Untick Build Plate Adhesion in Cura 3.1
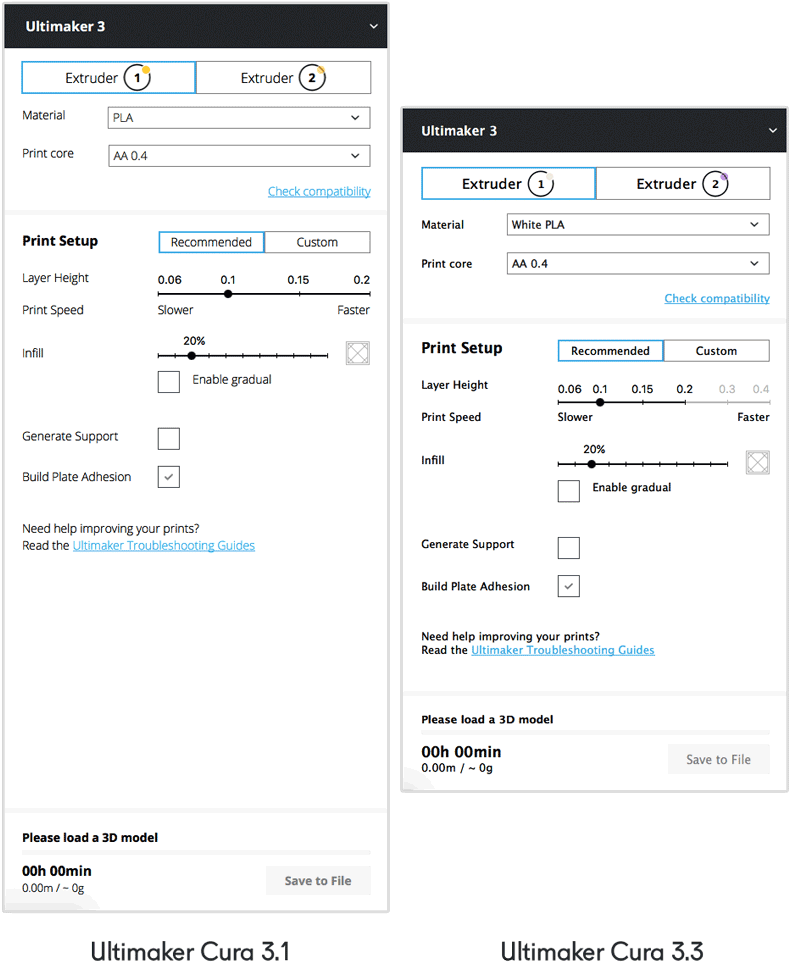This screenshot has height=962, width=790. pos(169,477)
